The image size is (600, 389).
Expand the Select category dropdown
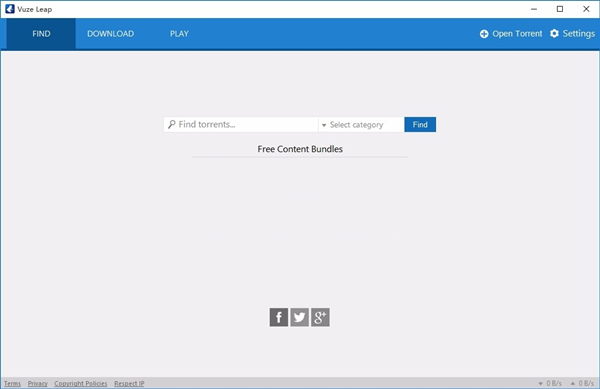pyautogui.click(x=361, y=125)
